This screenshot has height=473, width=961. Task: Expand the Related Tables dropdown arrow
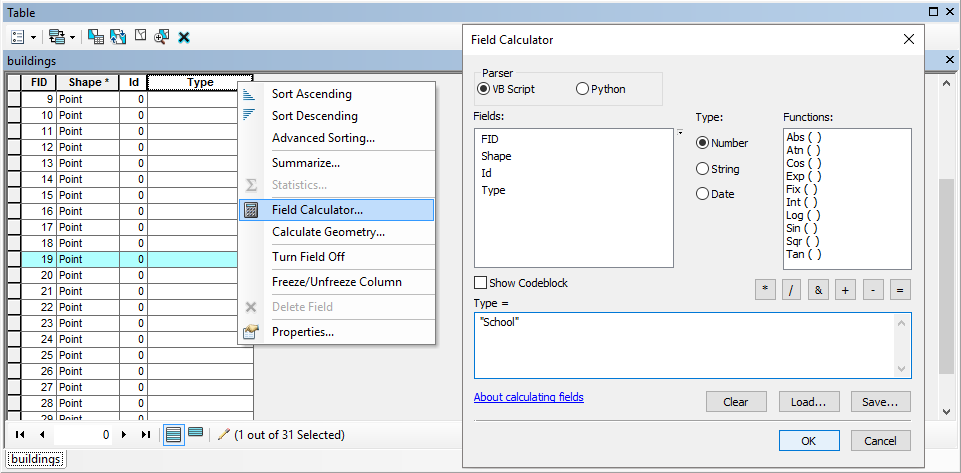(x=73, y=37)
